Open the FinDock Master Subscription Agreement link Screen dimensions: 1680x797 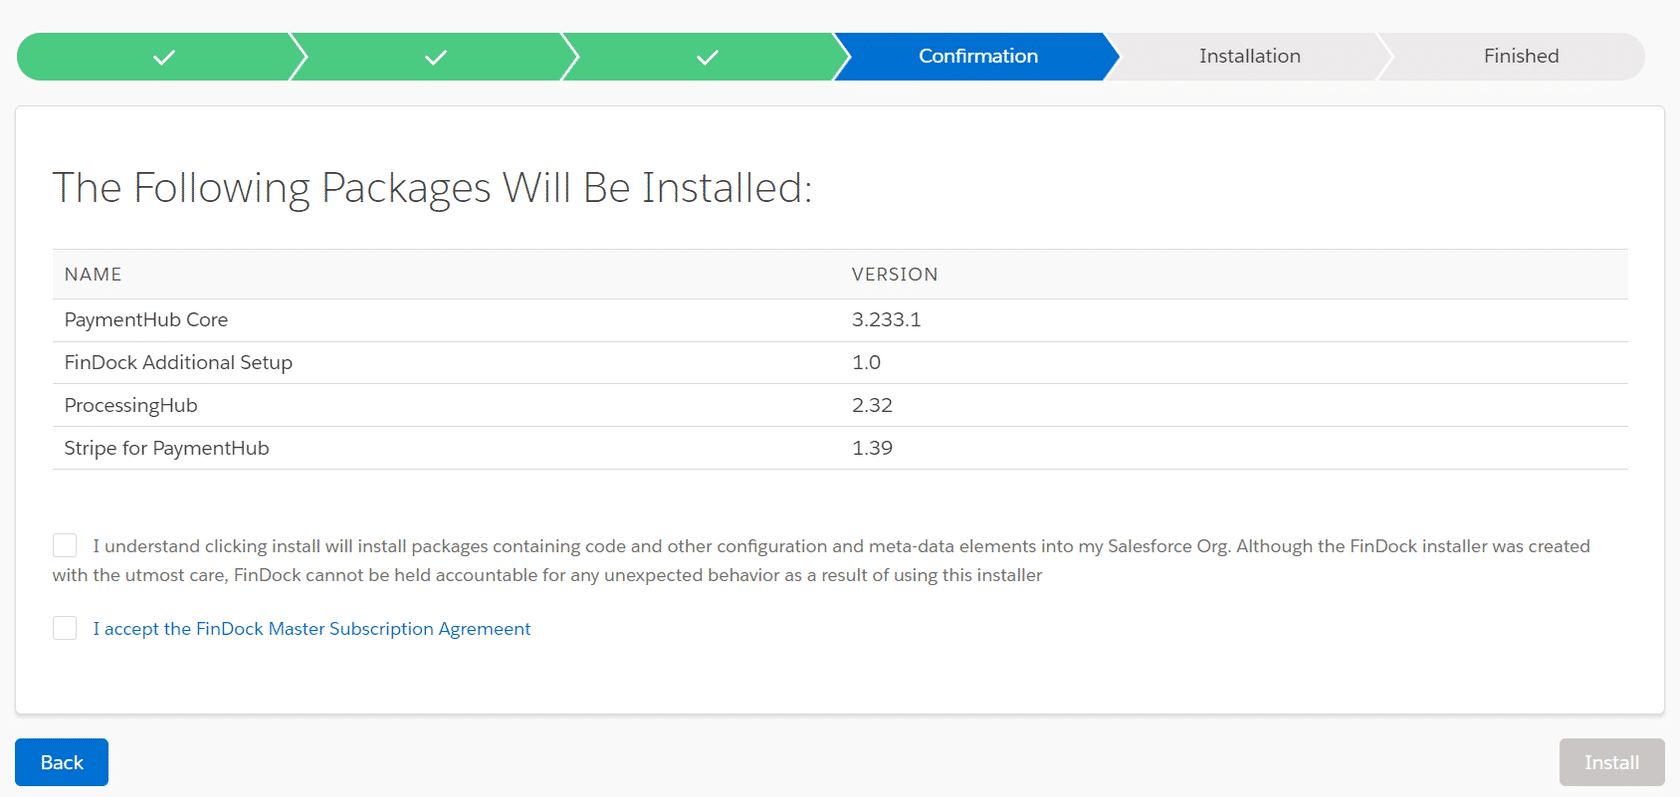(x=311, y=629)
